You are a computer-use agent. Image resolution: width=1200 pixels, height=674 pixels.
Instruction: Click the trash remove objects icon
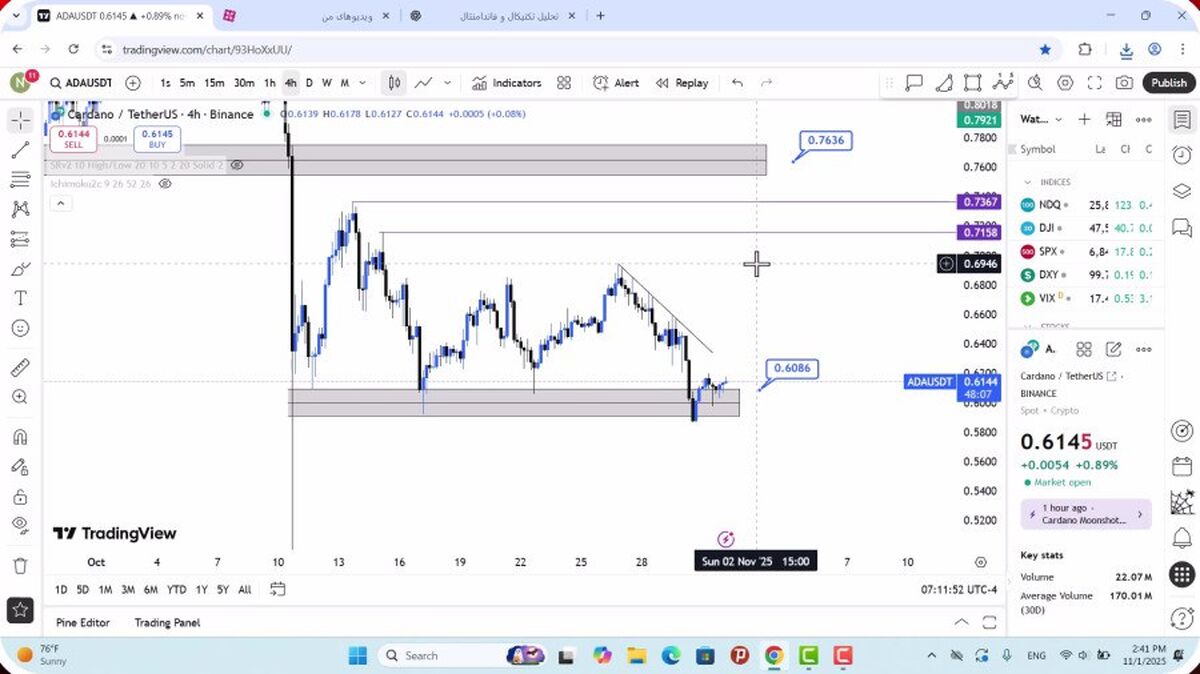(20, 566)
